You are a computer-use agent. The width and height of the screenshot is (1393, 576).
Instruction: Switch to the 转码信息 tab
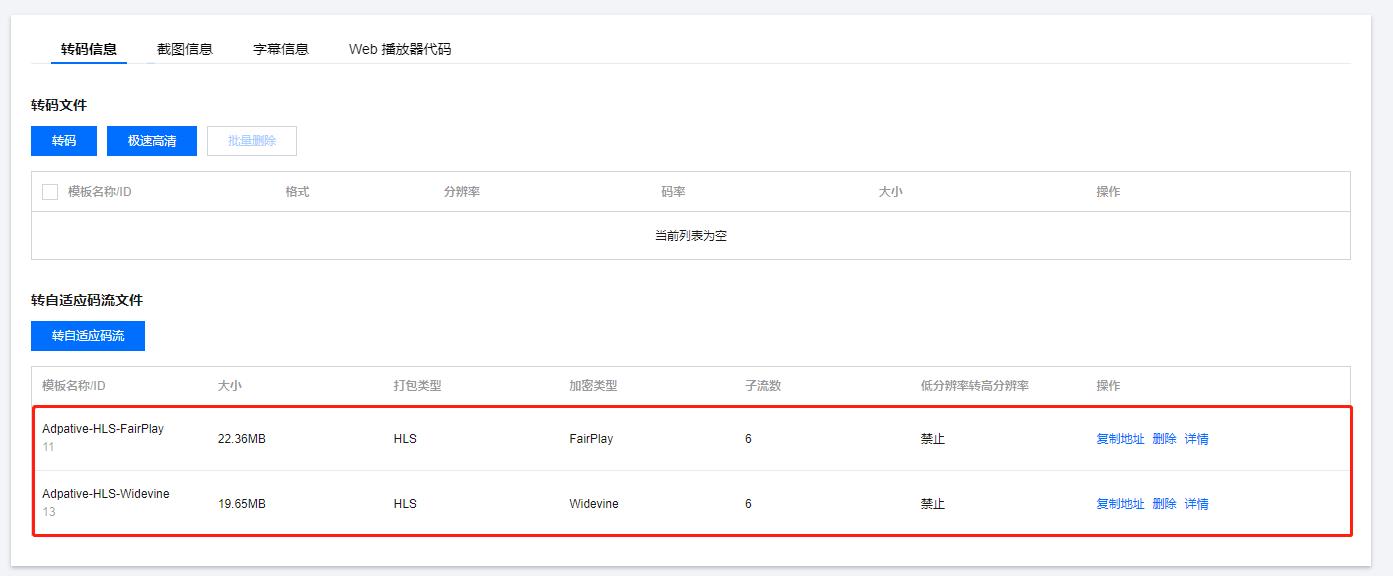[89, 48]
